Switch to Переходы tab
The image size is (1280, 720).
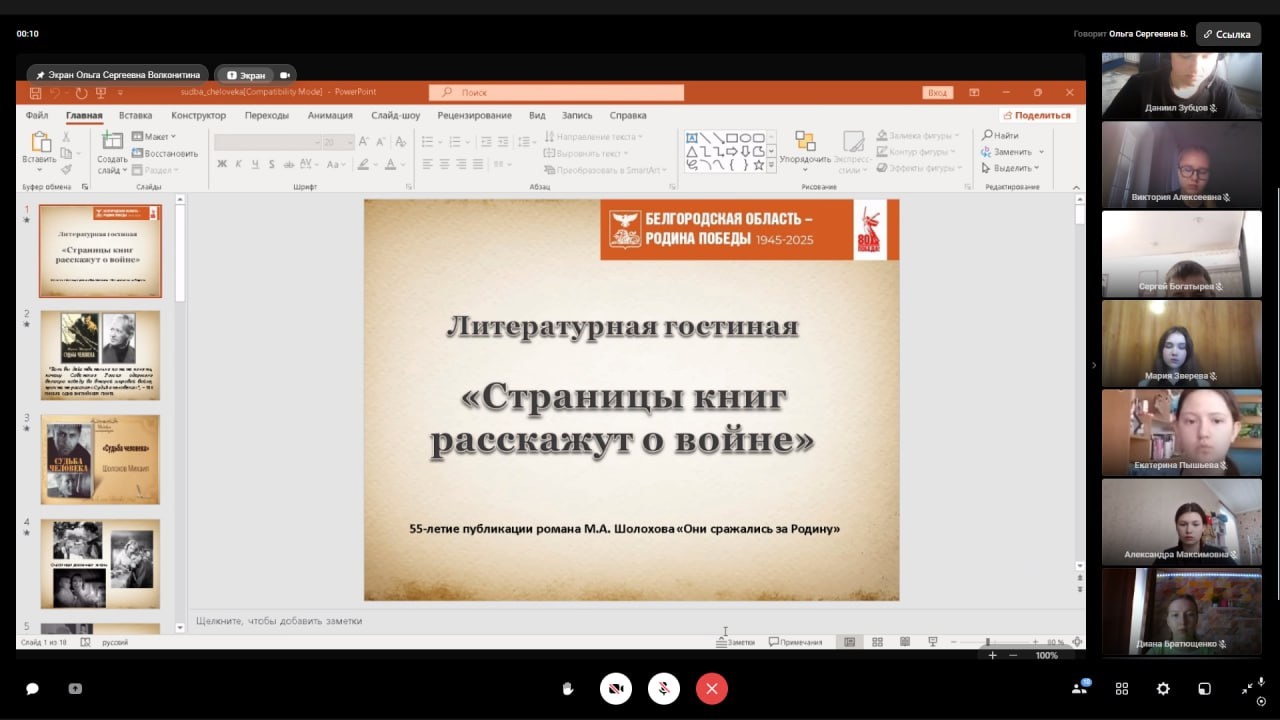tap(267, 115)
